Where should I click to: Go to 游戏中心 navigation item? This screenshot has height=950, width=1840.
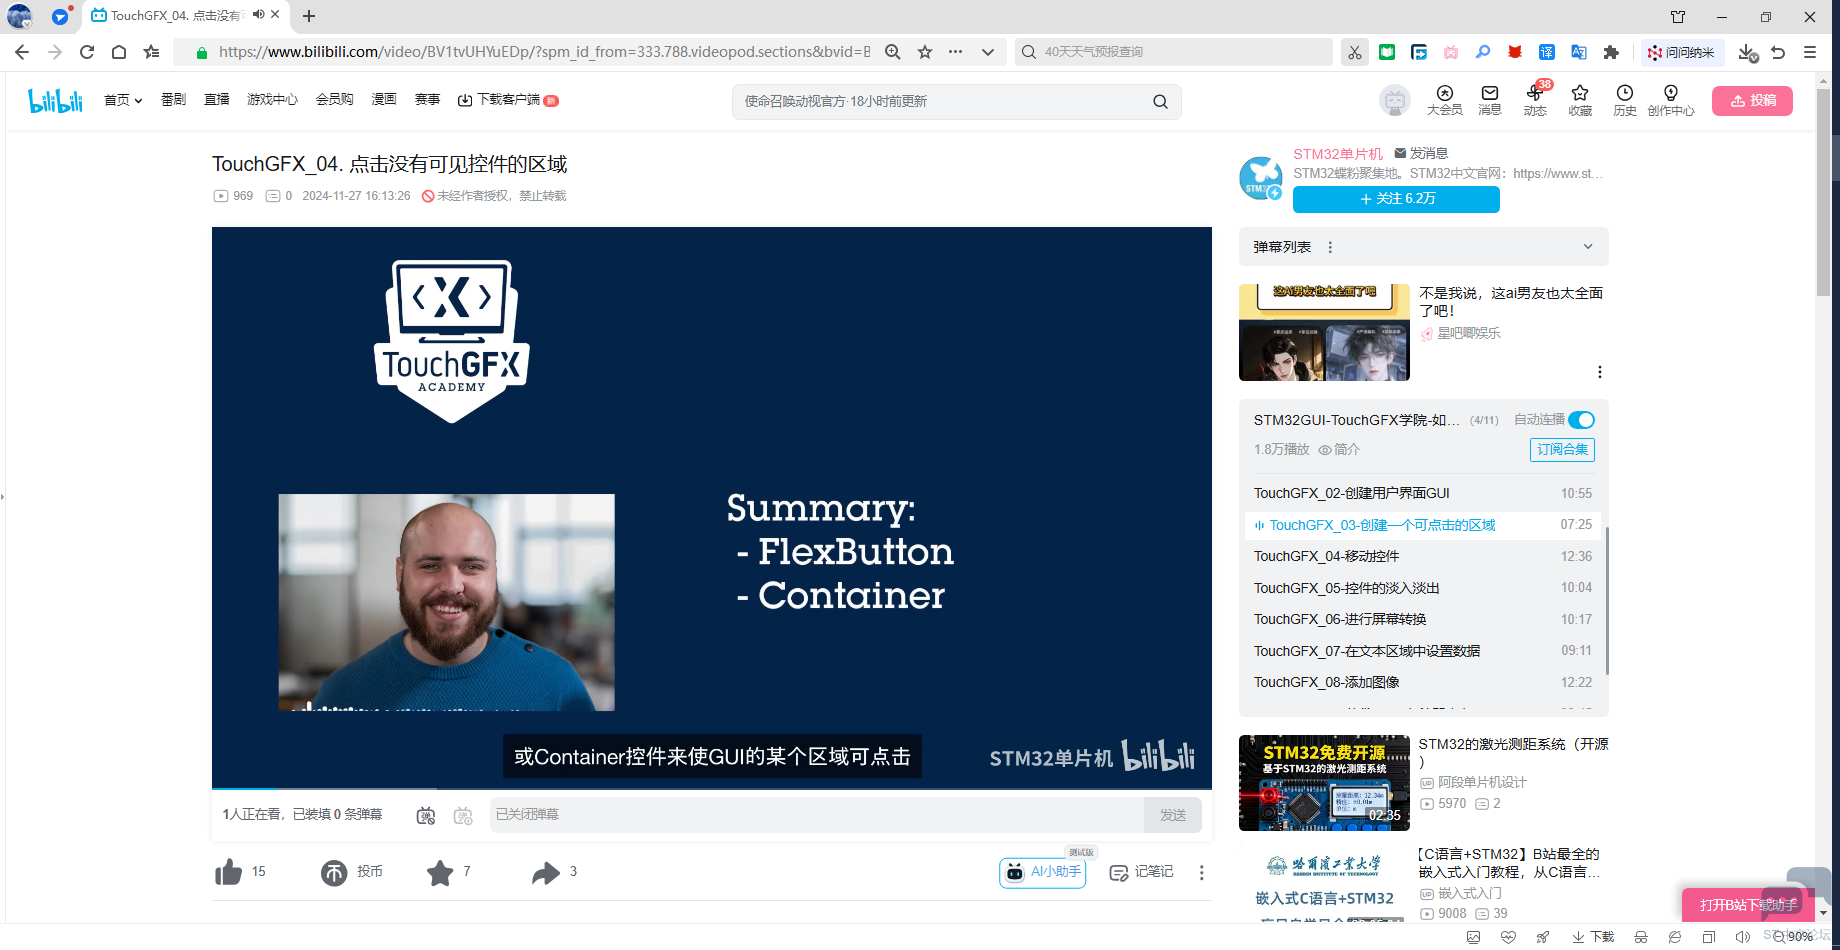272,100
